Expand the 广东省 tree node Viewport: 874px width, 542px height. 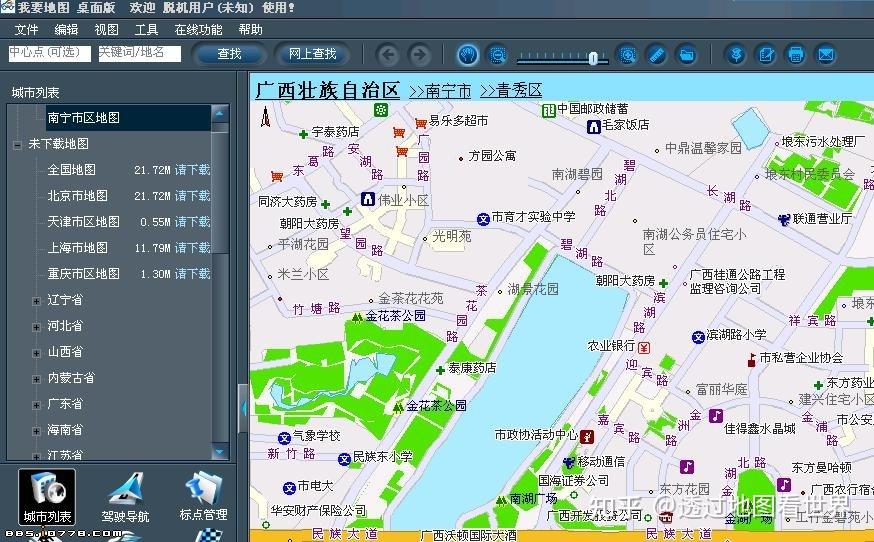(36, 405)
